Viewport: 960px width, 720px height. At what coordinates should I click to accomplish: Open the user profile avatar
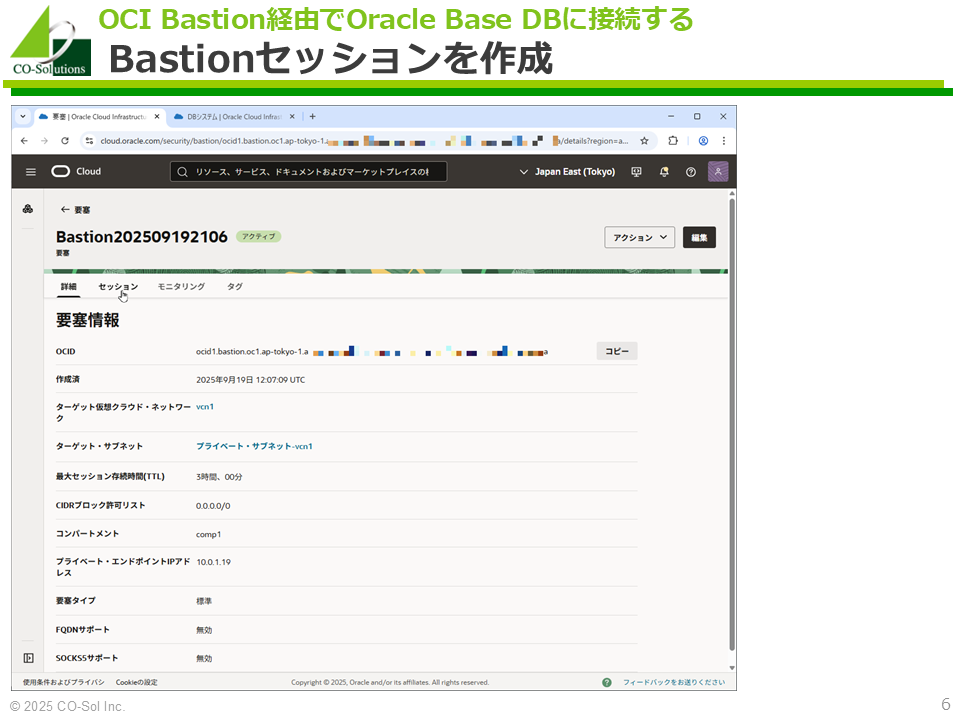coord(718,171)
